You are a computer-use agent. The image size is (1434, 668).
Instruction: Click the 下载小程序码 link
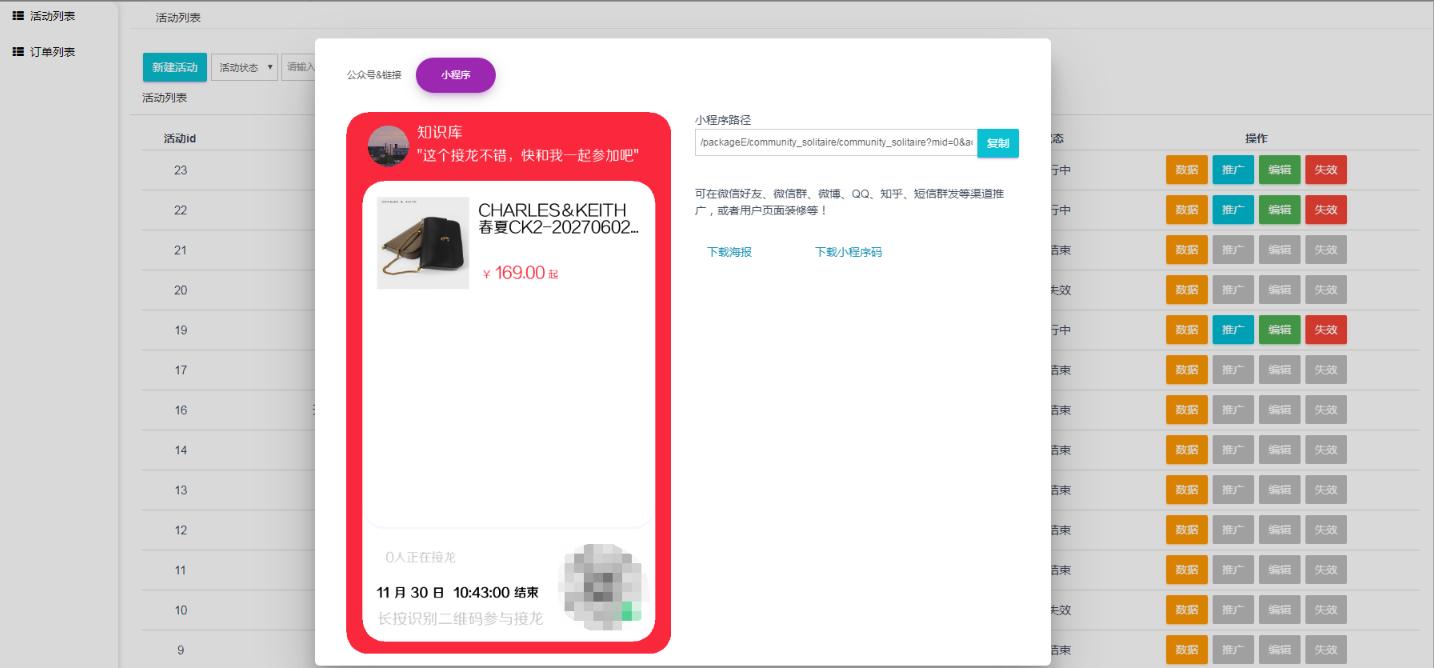click(x=848, y=252)
